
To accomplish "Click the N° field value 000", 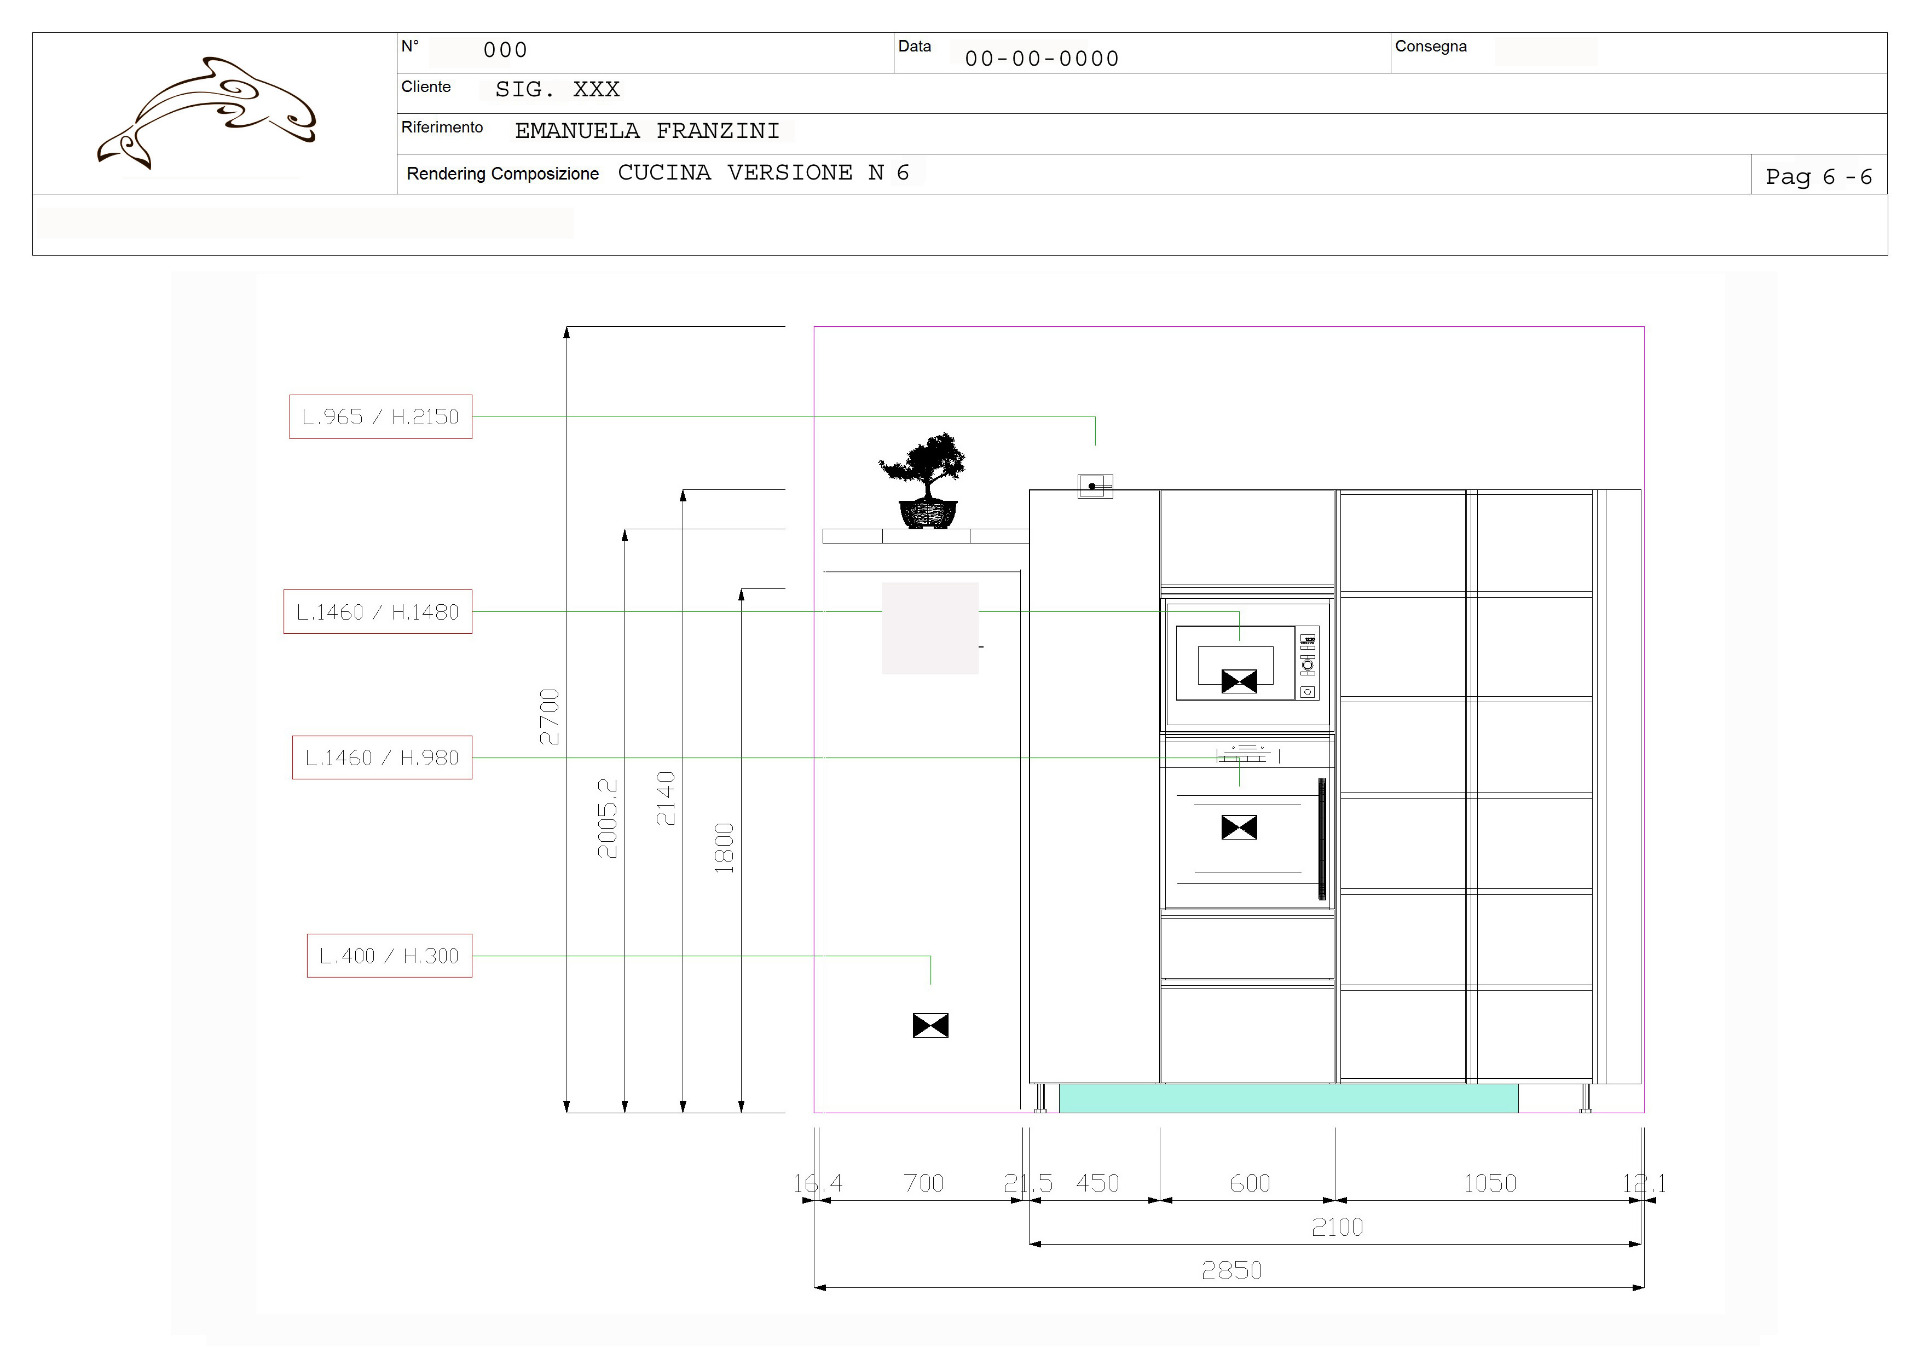I will (x=505, y=50).
